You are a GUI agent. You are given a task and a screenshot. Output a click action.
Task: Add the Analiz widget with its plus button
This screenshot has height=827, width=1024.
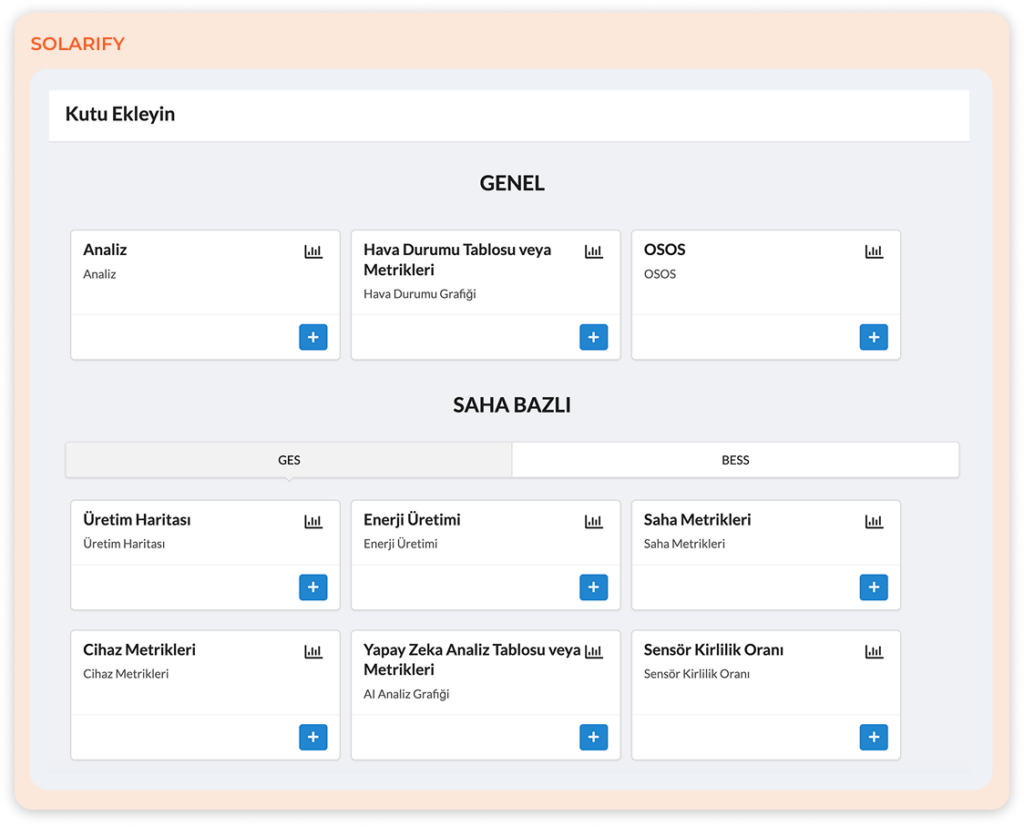pos(313,337)
